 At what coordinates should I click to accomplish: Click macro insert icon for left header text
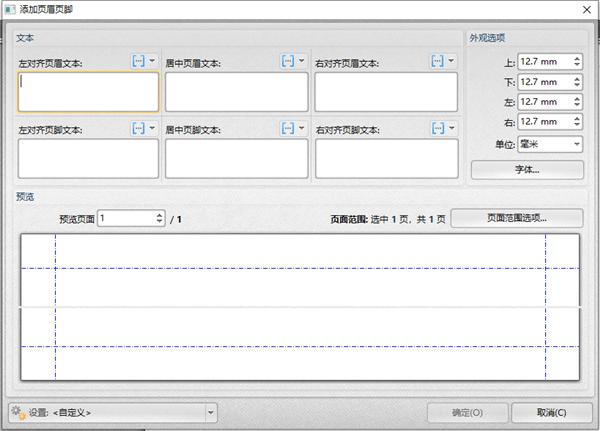(x=138, y=61)
